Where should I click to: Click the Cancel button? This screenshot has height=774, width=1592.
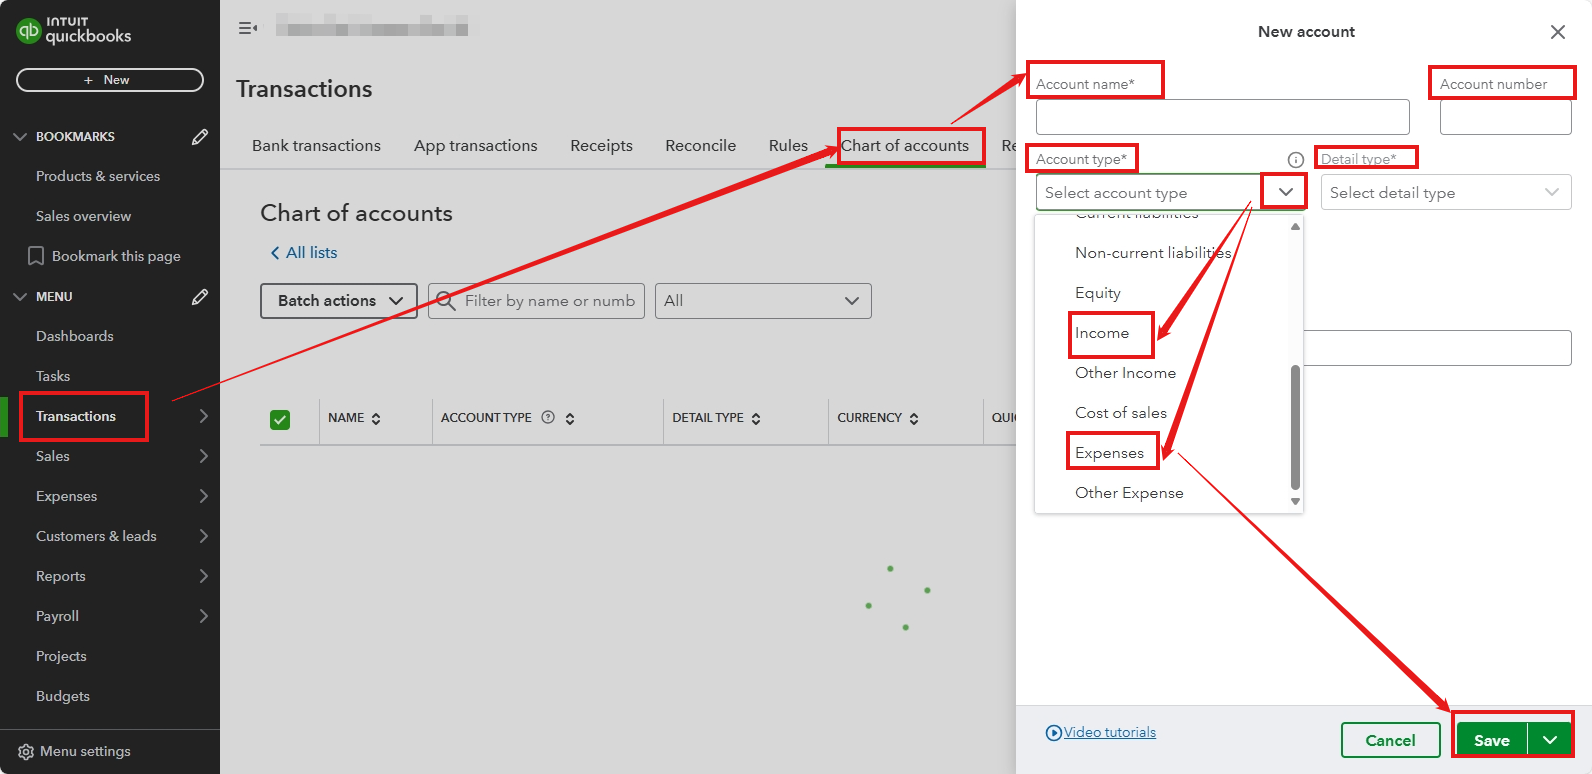click(x=1390, y=740)
